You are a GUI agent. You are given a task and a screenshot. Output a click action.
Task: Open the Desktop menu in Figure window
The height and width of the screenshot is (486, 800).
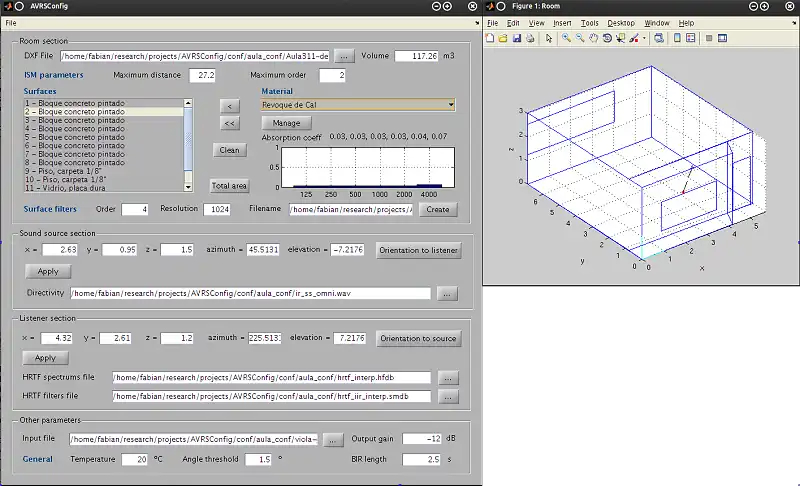(x=621, y=23)
